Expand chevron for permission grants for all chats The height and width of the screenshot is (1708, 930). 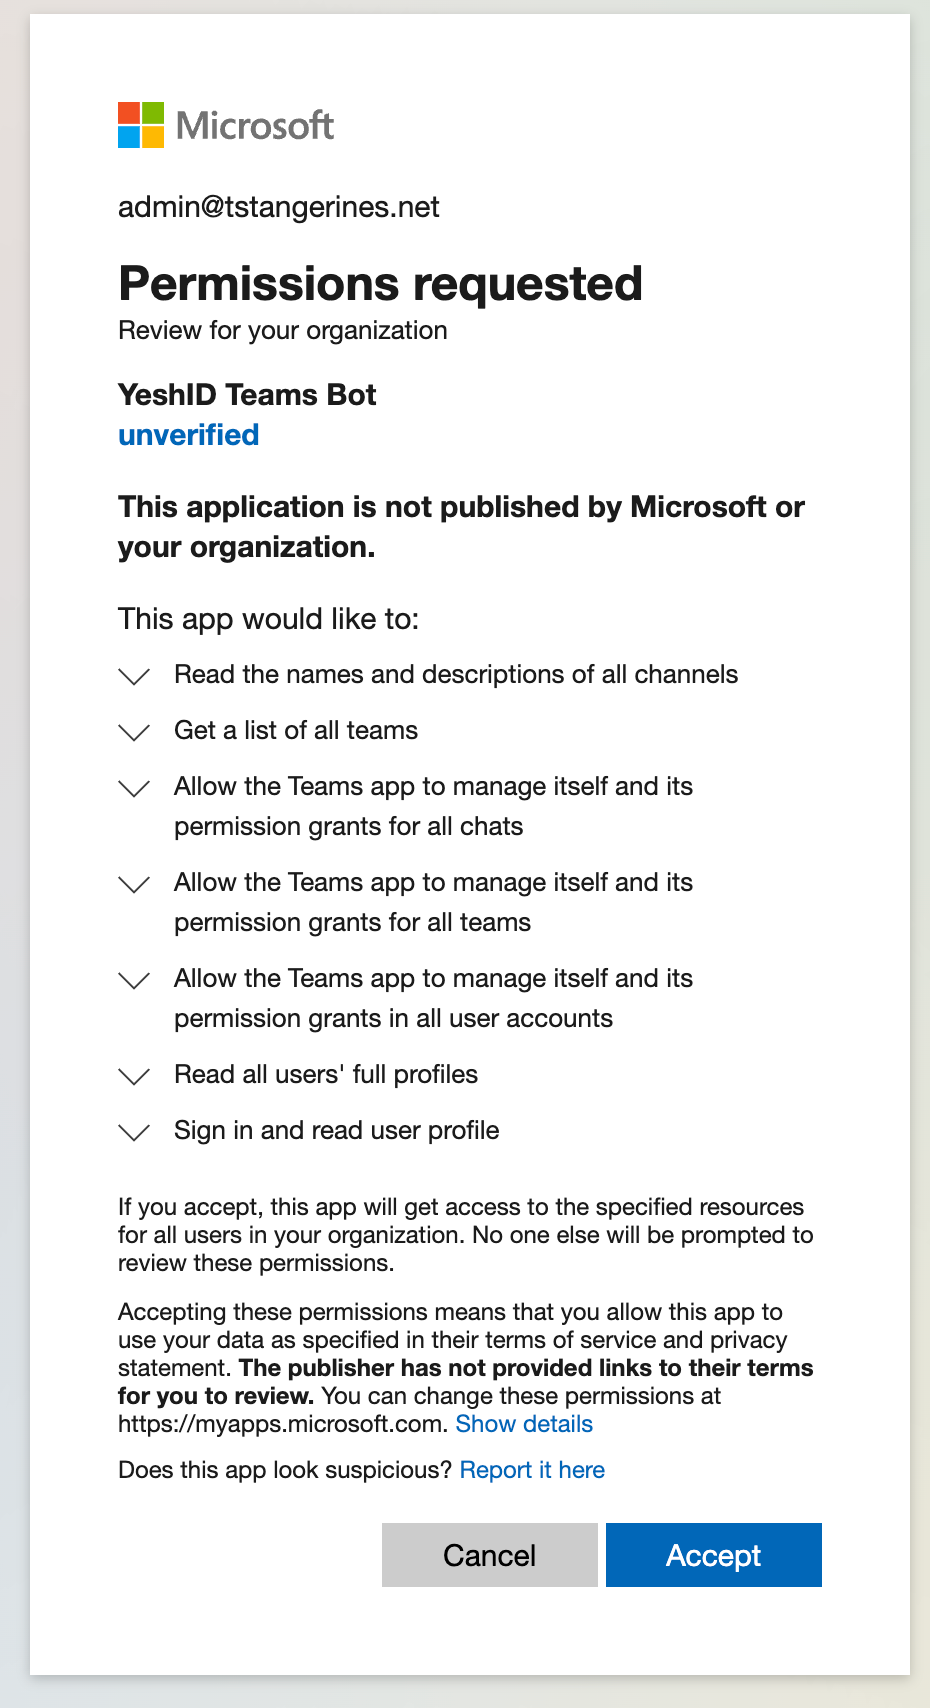click(134, 789)
